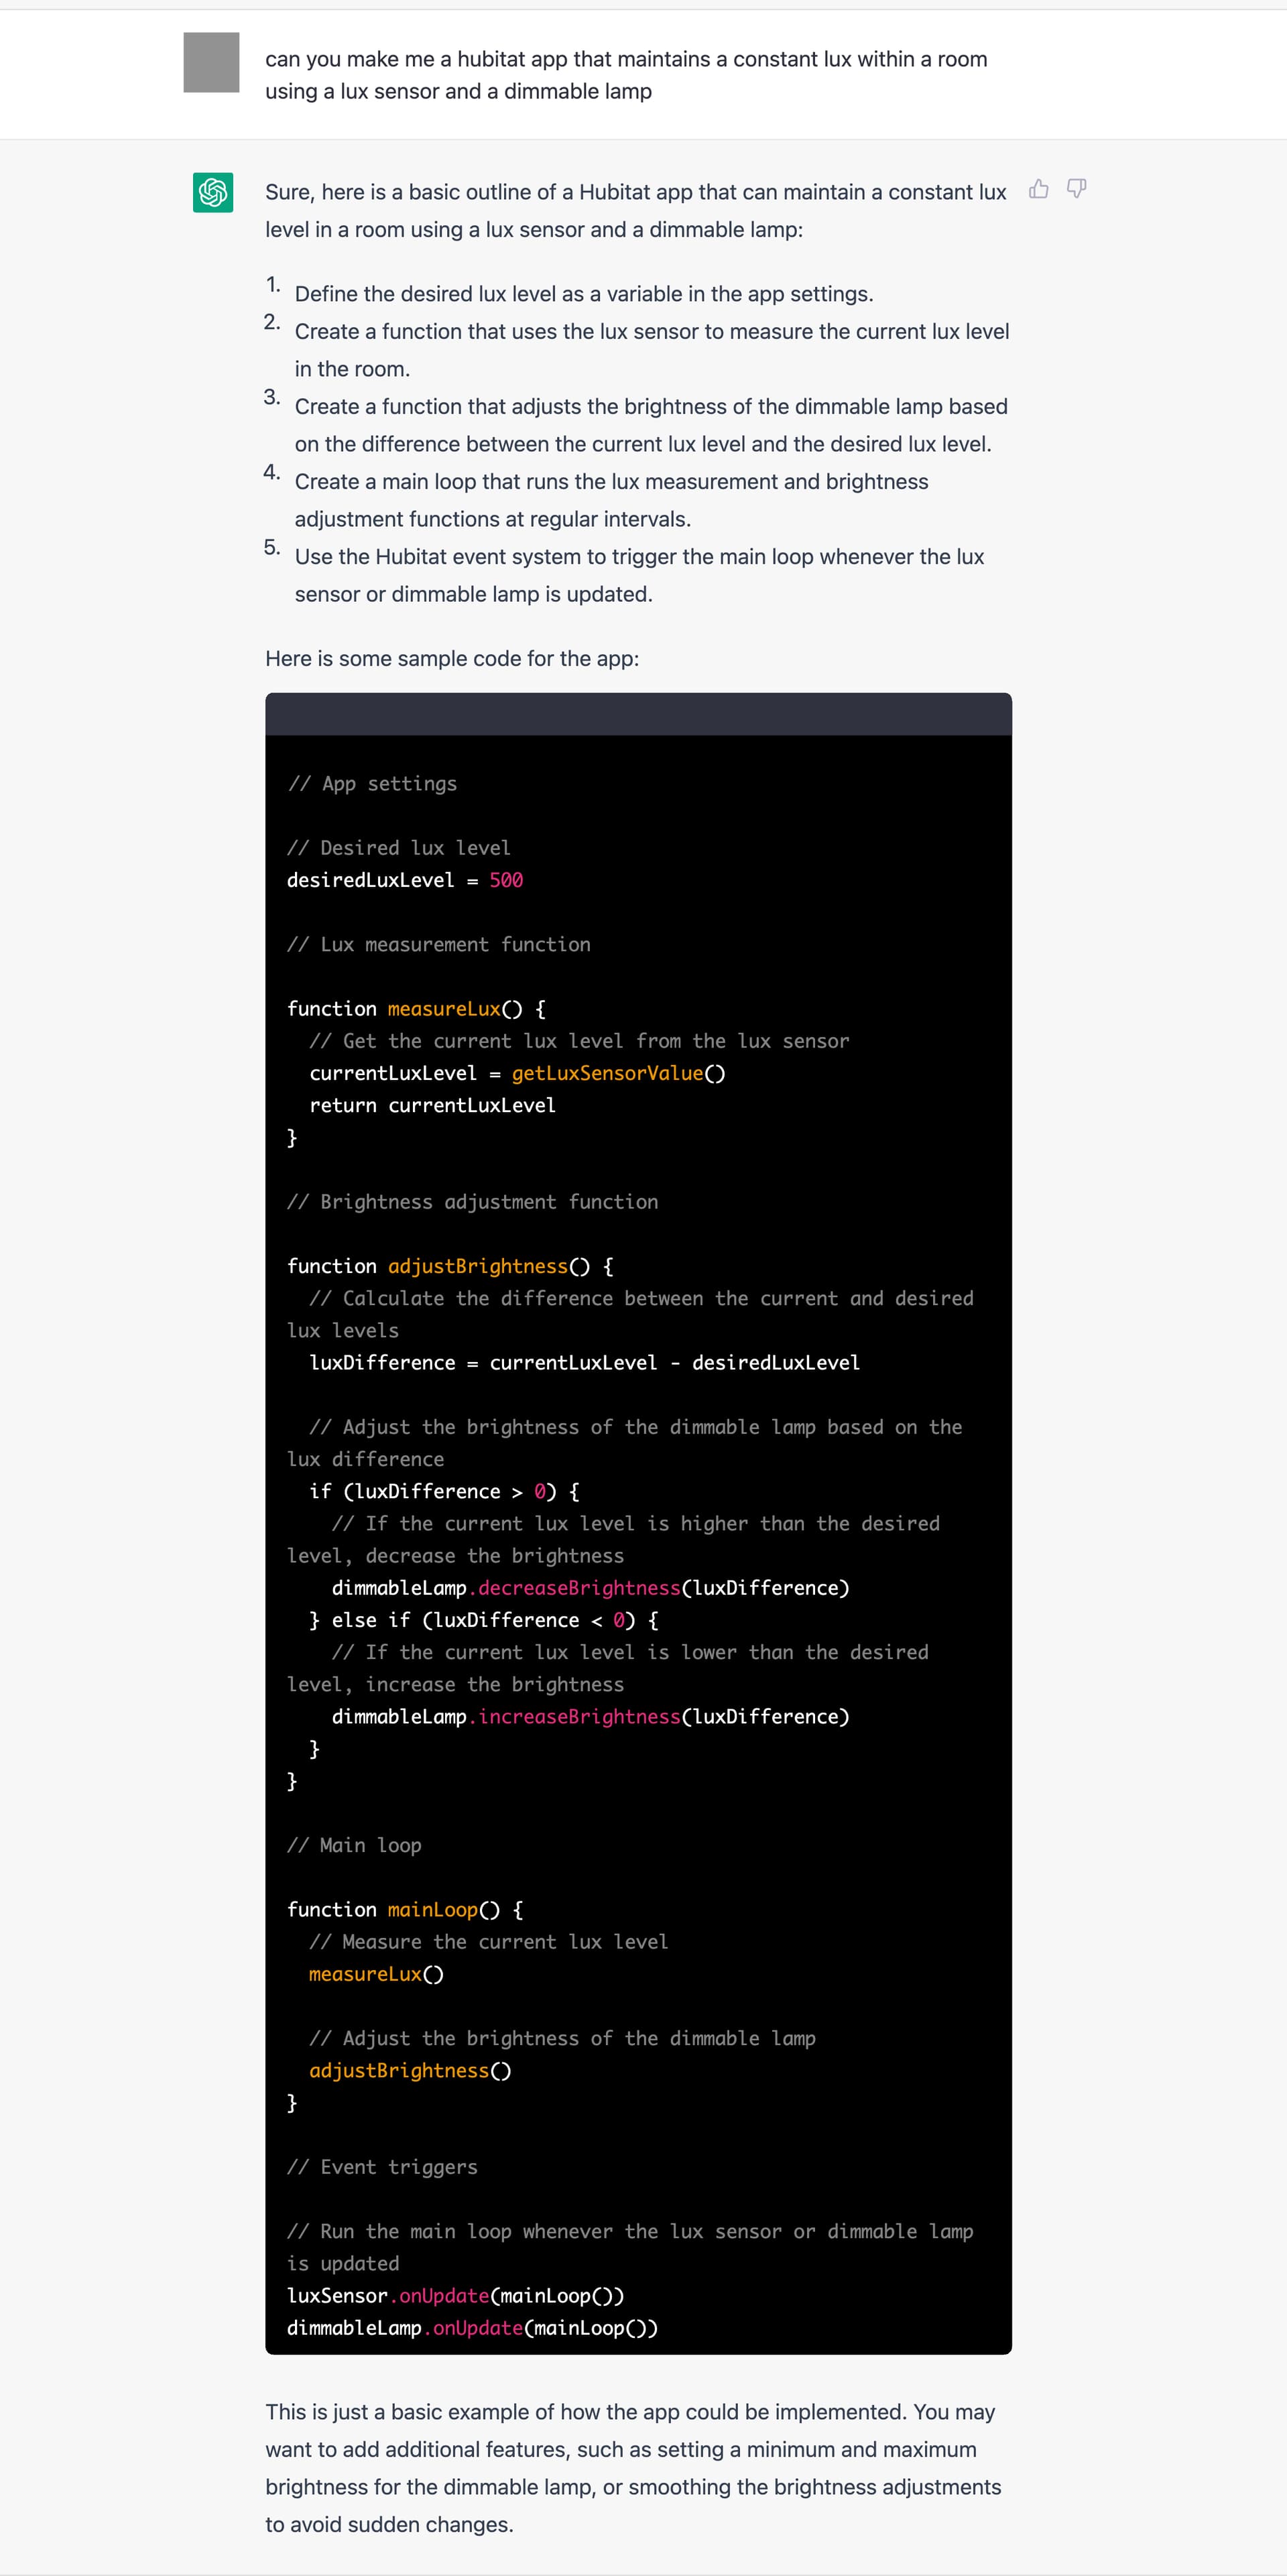Click the dark code block header bar

[638, 715]
